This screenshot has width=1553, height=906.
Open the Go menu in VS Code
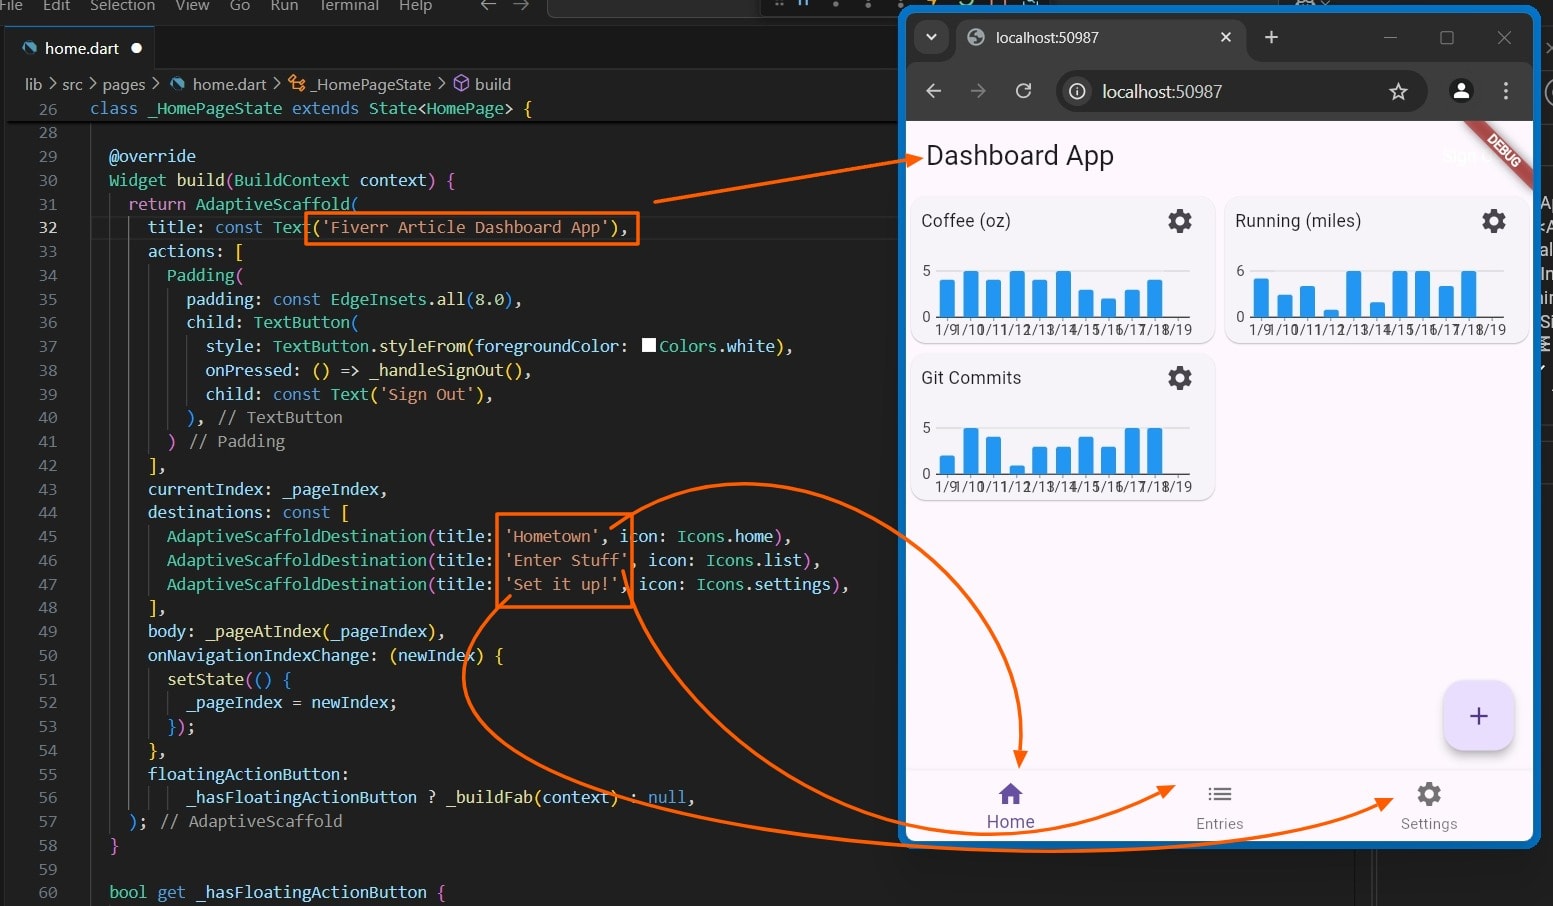[240, 6]
